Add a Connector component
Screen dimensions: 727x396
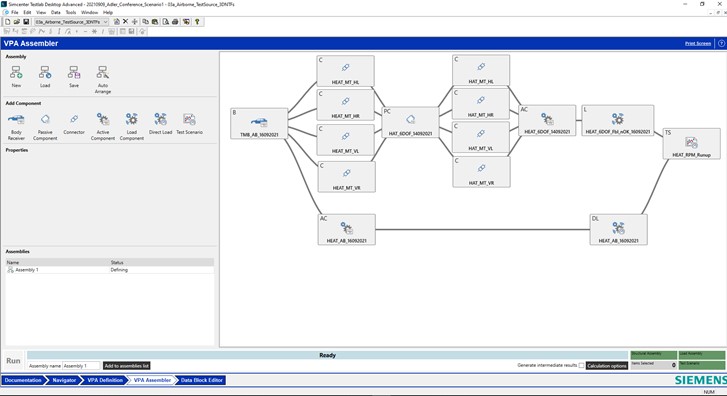pyautogui.click(x=74, y=120)
